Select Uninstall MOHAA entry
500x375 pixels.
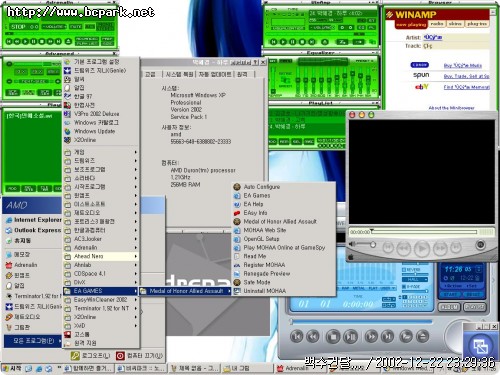(x=284, y=291)
